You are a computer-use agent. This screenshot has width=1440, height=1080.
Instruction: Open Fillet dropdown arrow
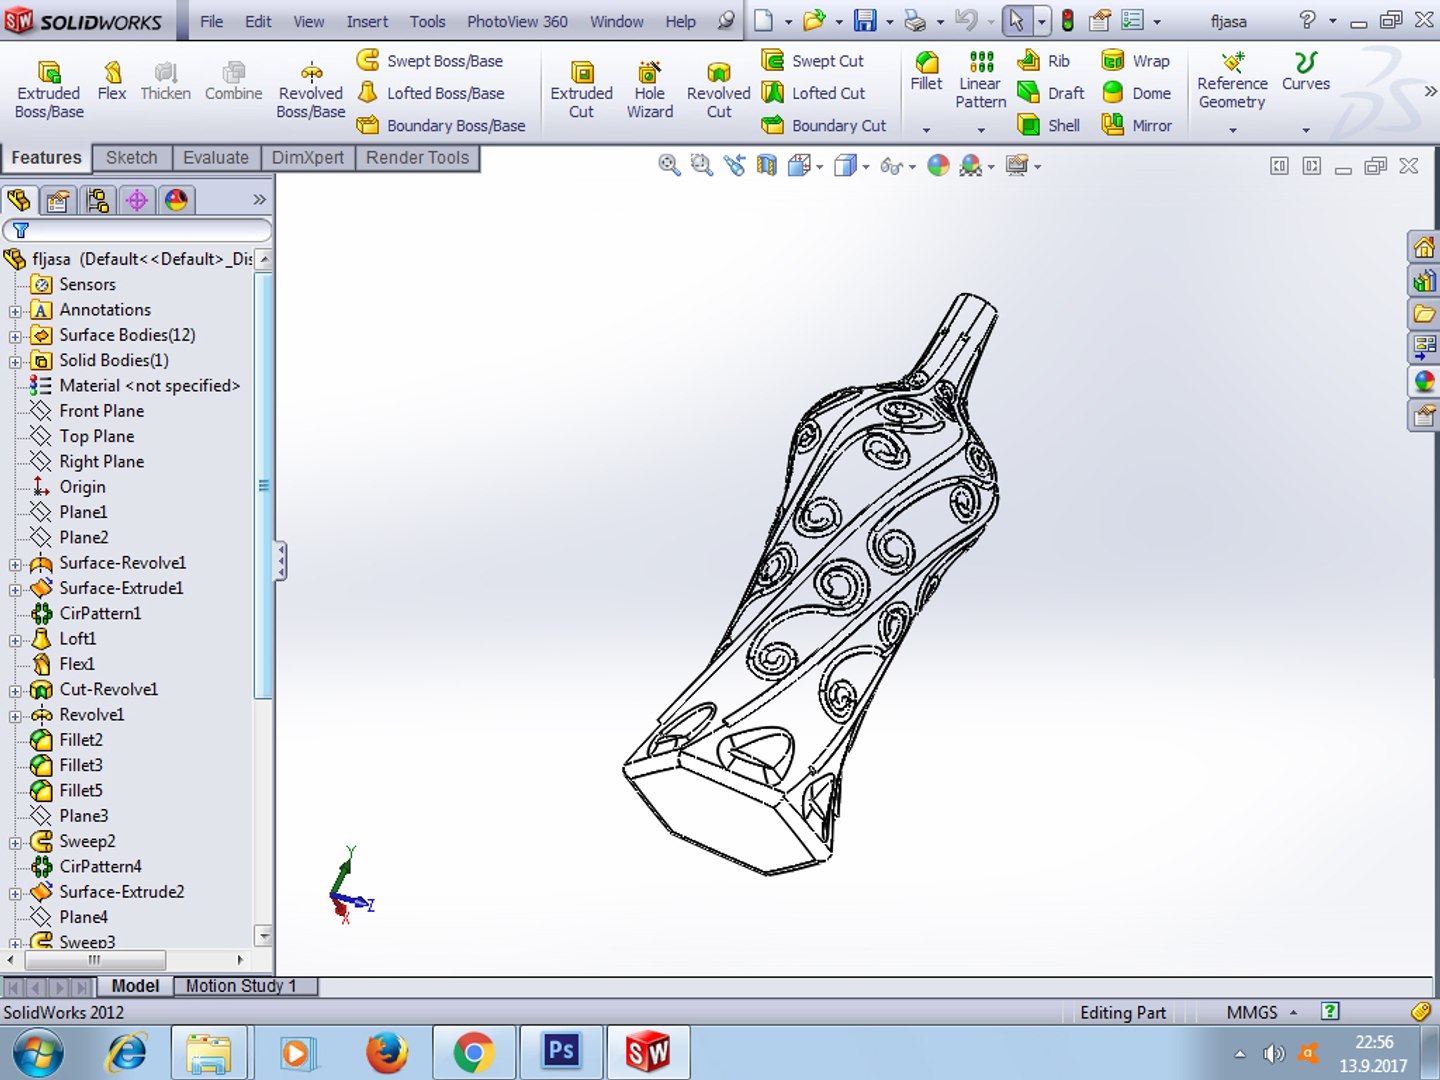click(x=926, y=130)
